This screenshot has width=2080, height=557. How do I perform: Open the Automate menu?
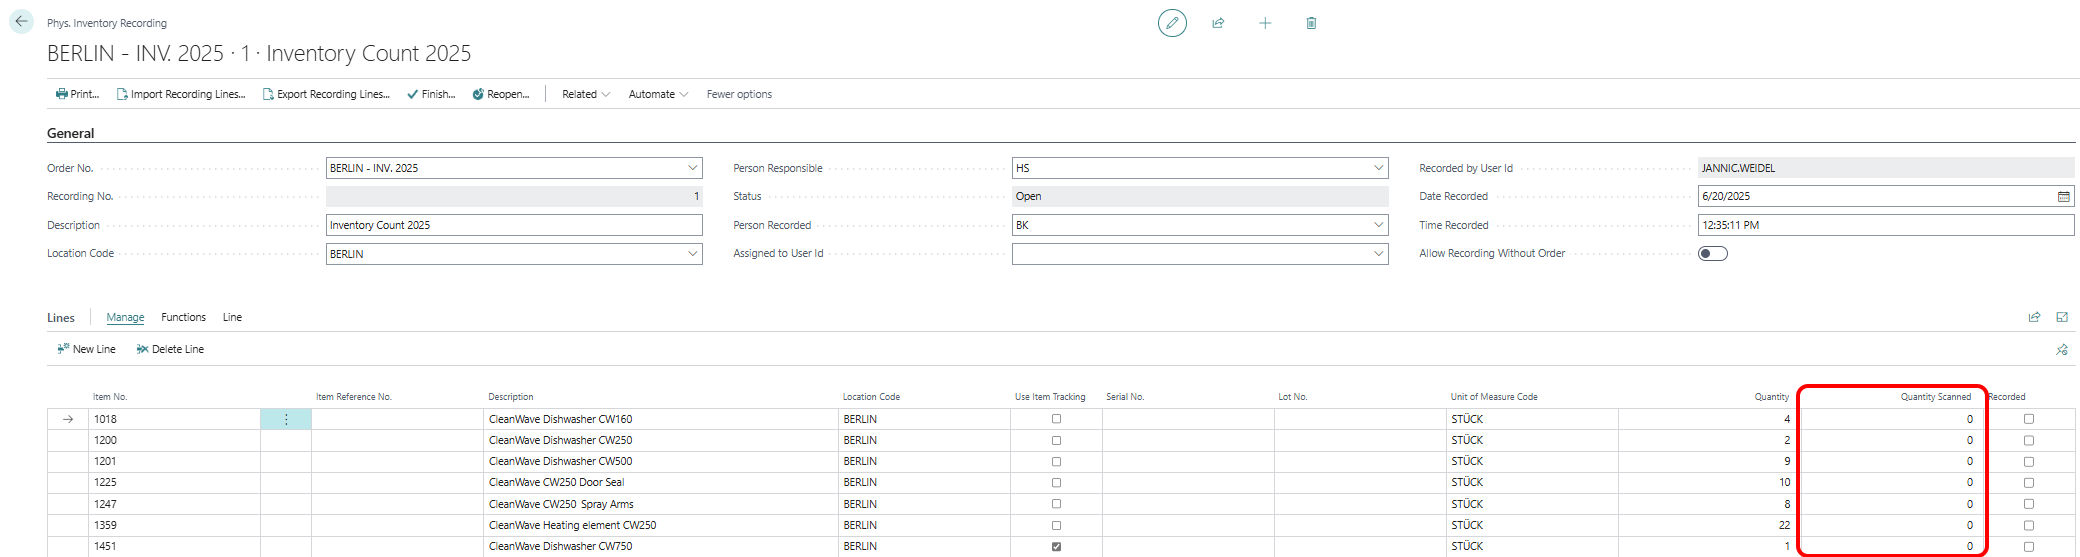657,94
